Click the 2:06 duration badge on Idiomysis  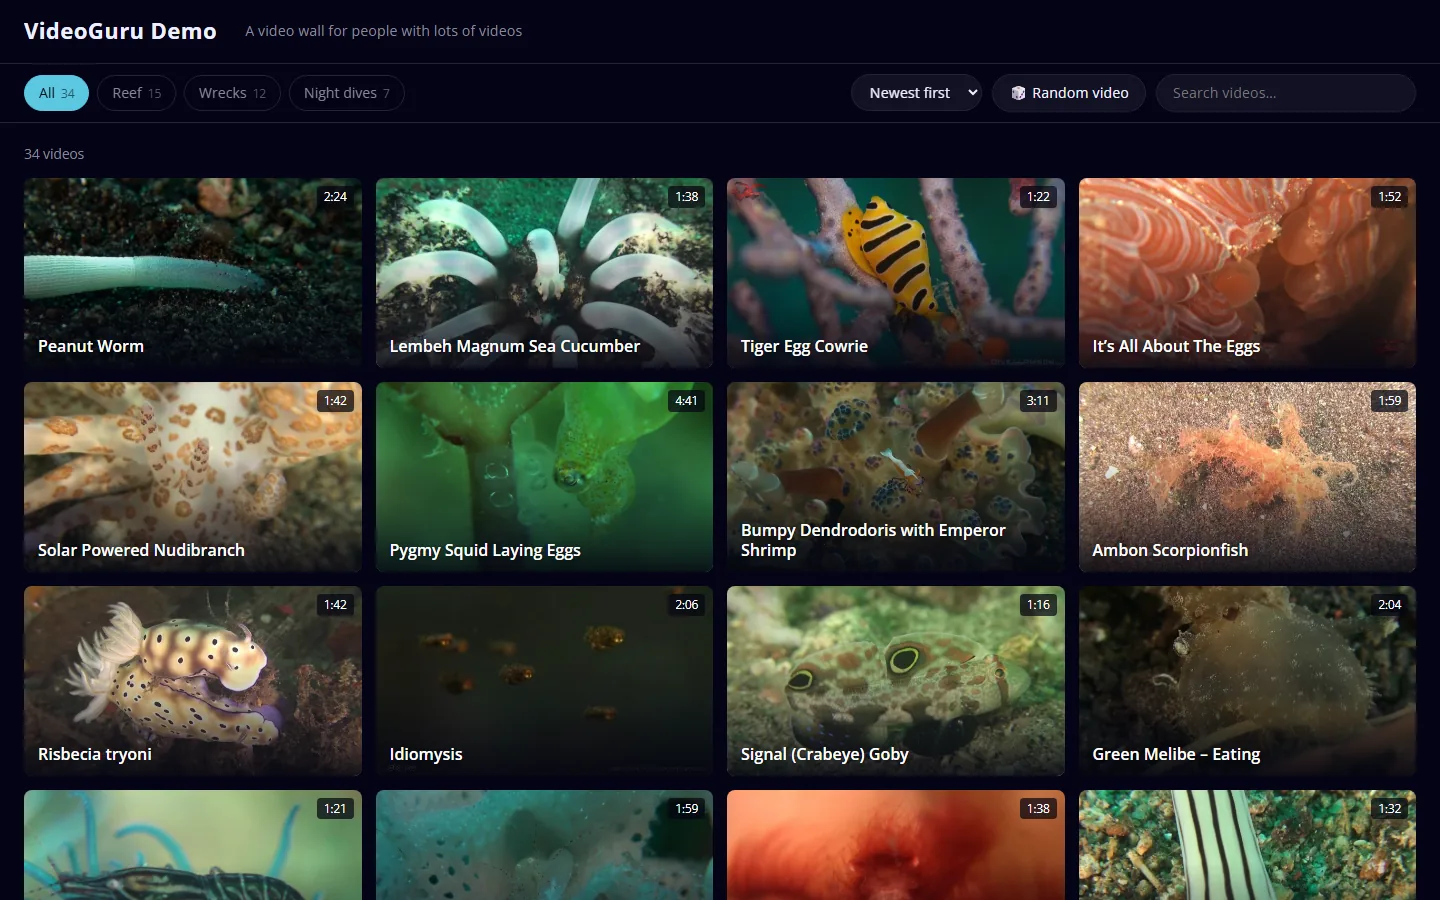686,605
